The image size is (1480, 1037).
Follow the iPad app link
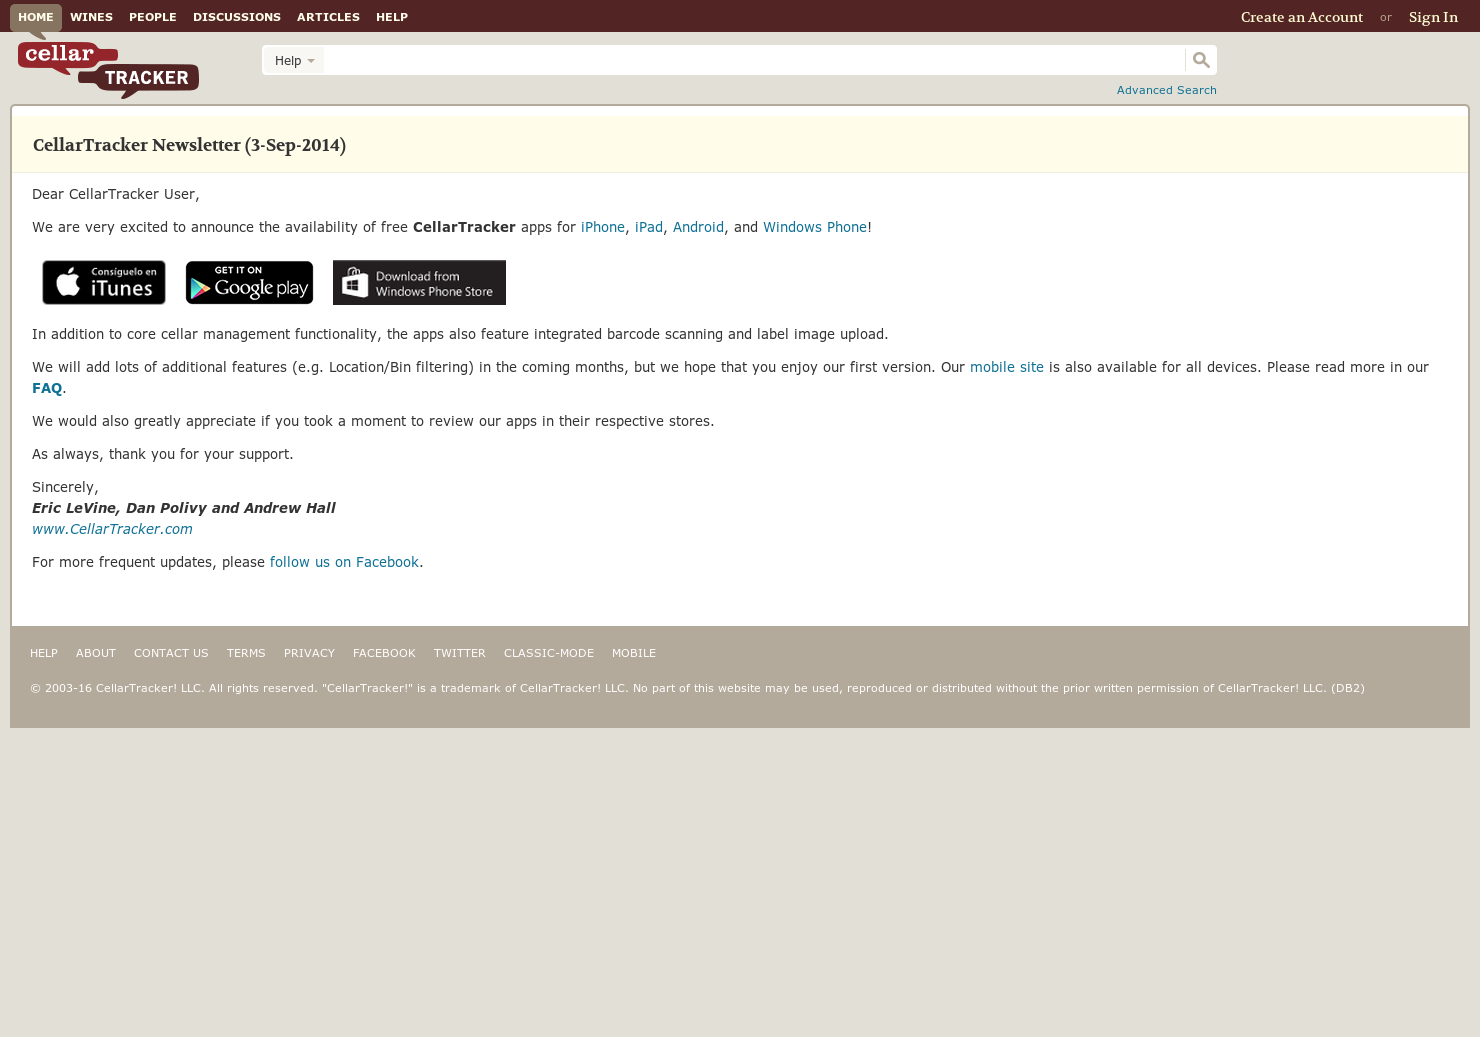point(649,227)
